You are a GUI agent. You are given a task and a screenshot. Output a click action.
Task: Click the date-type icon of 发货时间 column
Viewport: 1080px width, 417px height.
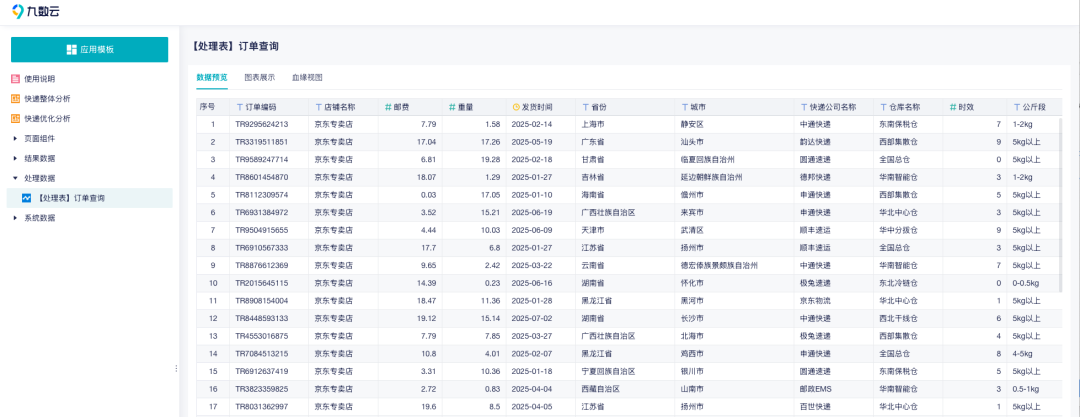tap(516, 108)
